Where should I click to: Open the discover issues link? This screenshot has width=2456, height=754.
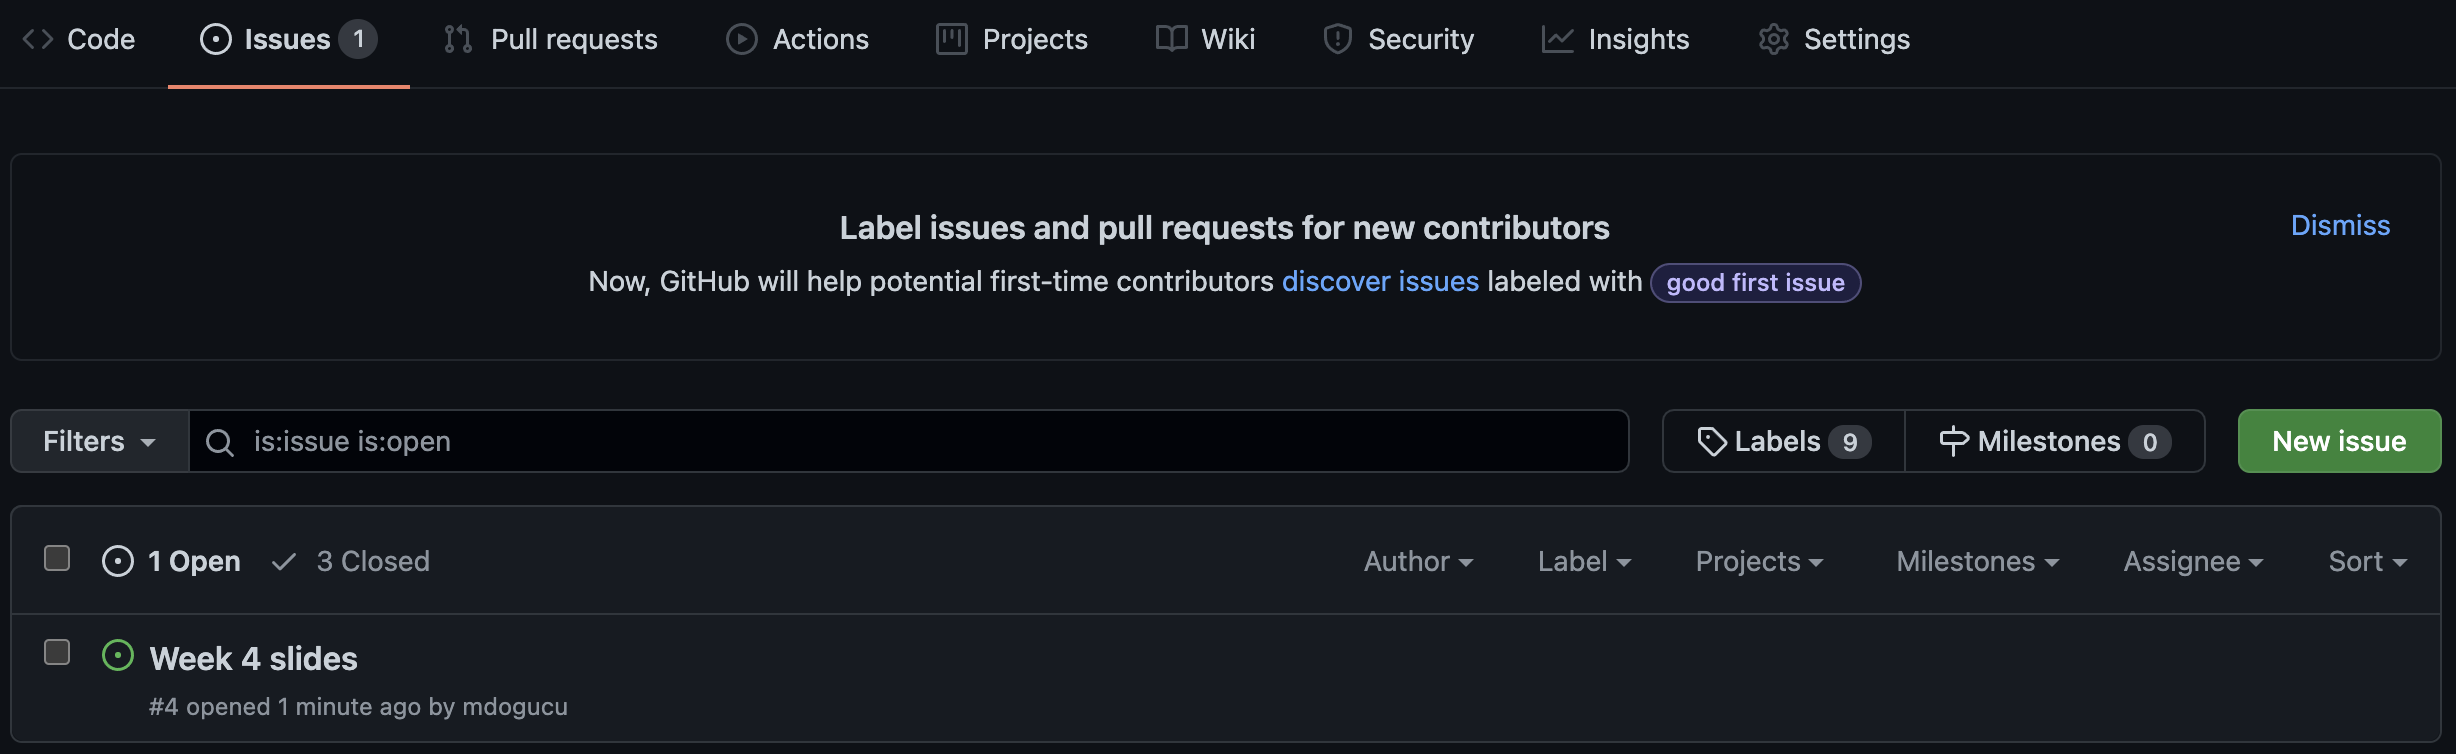(x=1380, y=281)
